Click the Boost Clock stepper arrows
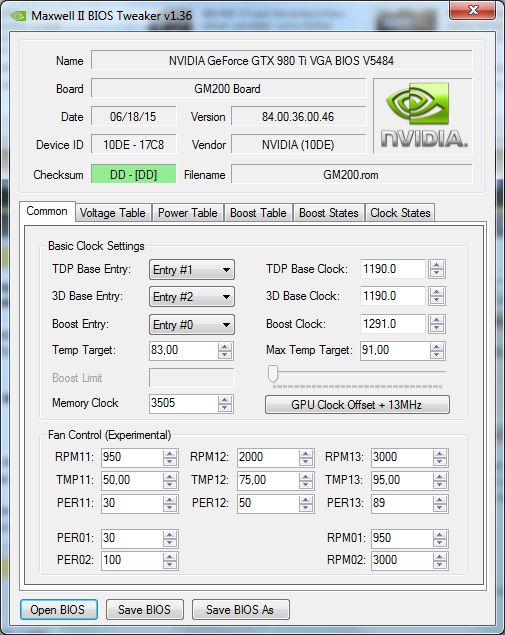505x635 pixels. click(437, 324)
